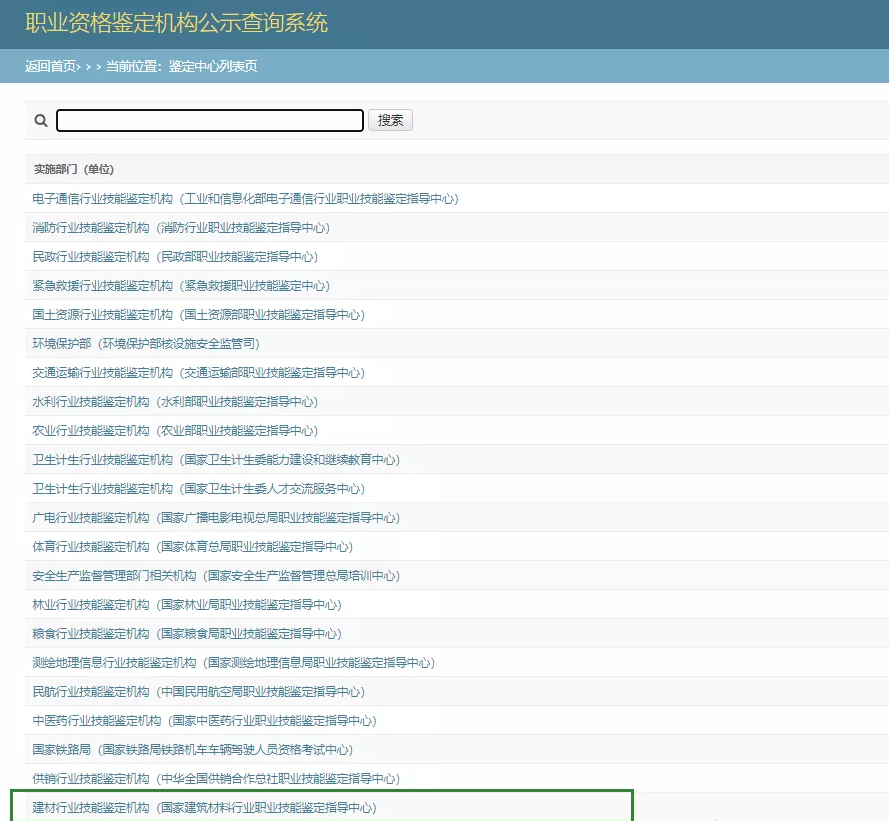Open 国土资源行业技能鉴定机构 link
Image resolution: width=889 pixels, height=821 pixels.
[198, 314]
